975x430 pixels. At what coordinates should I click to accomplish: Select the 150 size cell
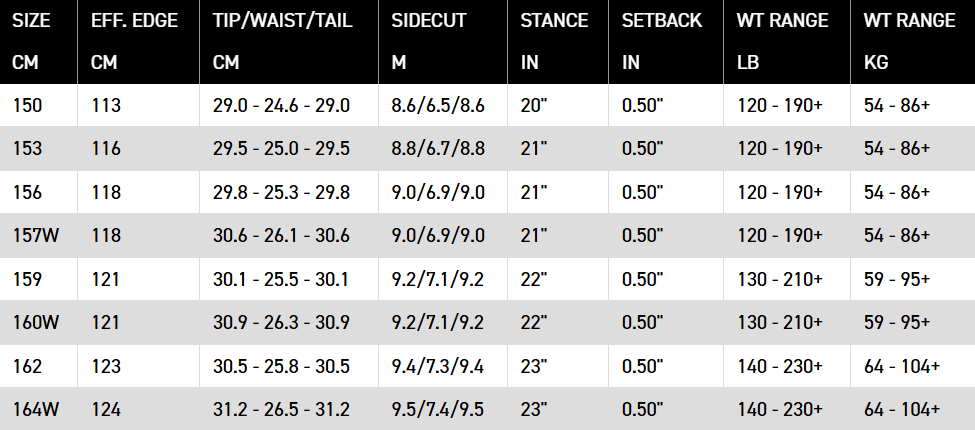pyautogui.click(x=27, y=105)
